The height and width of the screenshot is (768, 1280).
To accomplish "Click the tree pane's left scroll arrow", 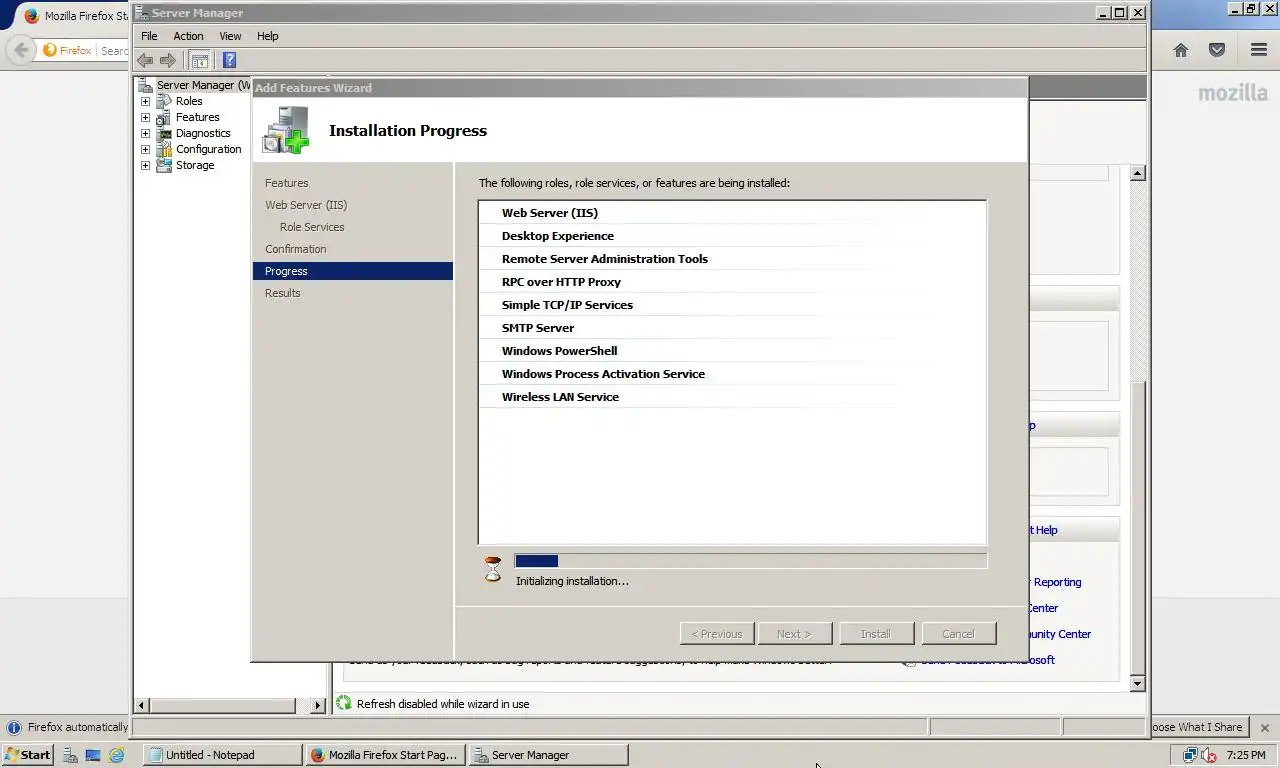I will [x=142, y=705].
